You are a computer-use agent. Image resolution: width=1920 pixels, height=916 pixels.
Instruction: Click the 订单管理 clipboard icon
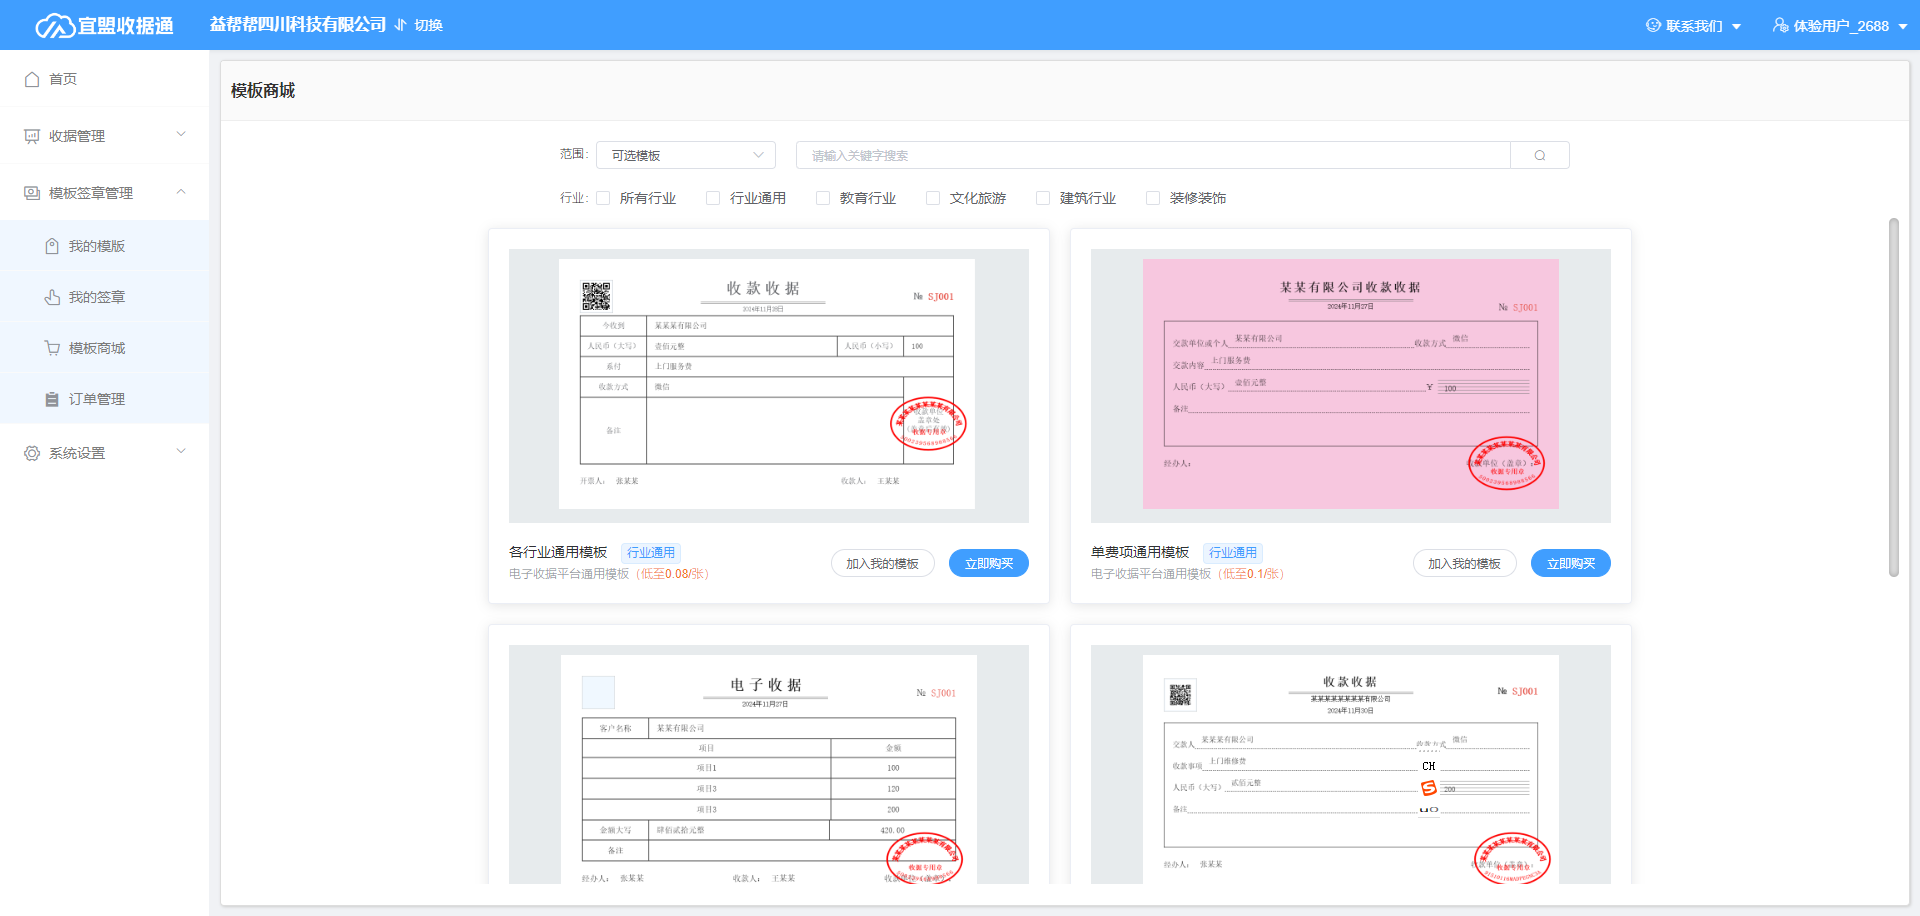click(52, 399)
